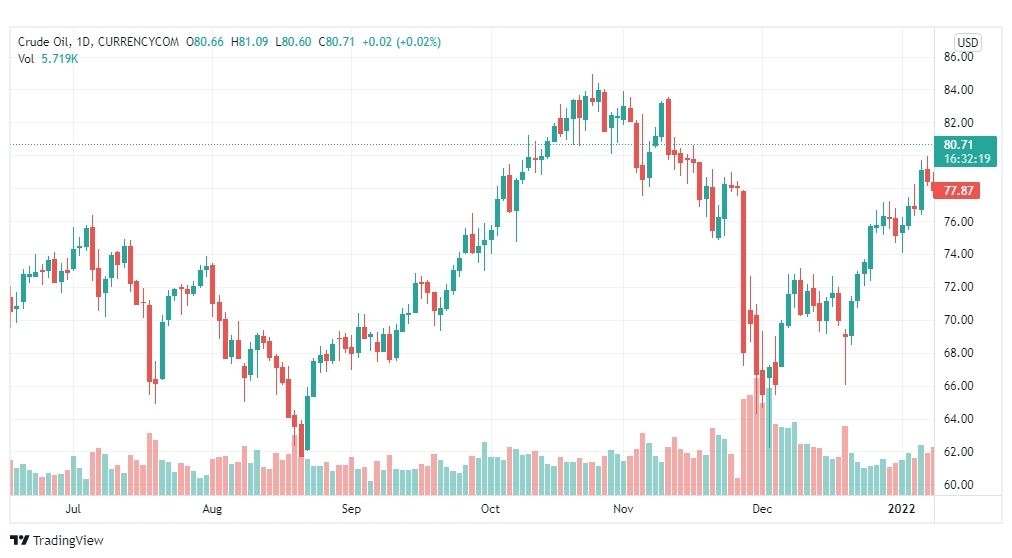The width and height of the screenshot is (1012, 558).
Task: Click the TradingView logo icon
Action: 20,541
